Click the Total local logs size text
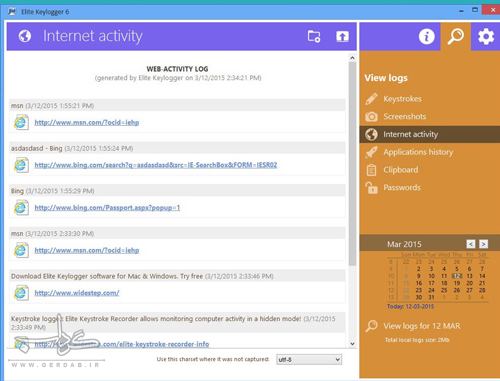Image resolution: width=500 pixels, height=381 pixels. [x=417, y=340]
